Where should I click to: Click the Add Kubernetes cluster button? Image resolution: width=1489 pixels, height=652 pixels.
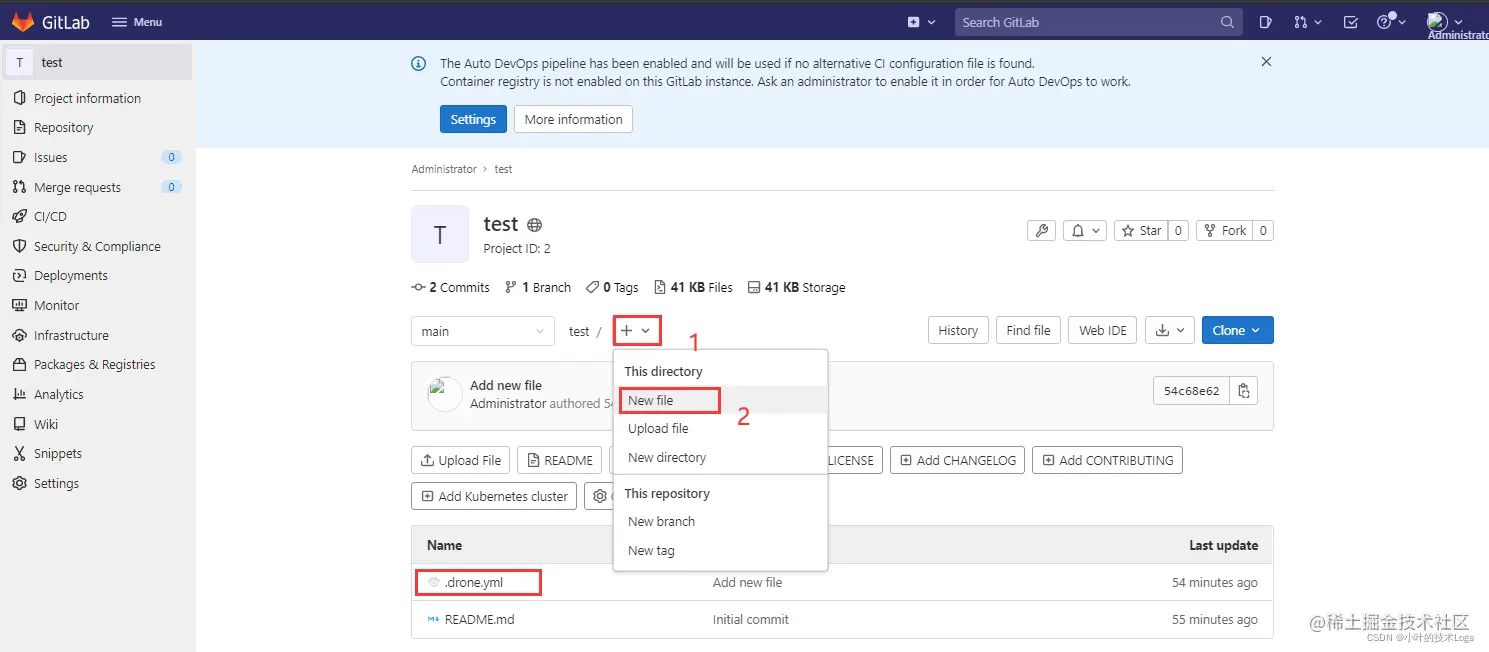click(494, 496)
